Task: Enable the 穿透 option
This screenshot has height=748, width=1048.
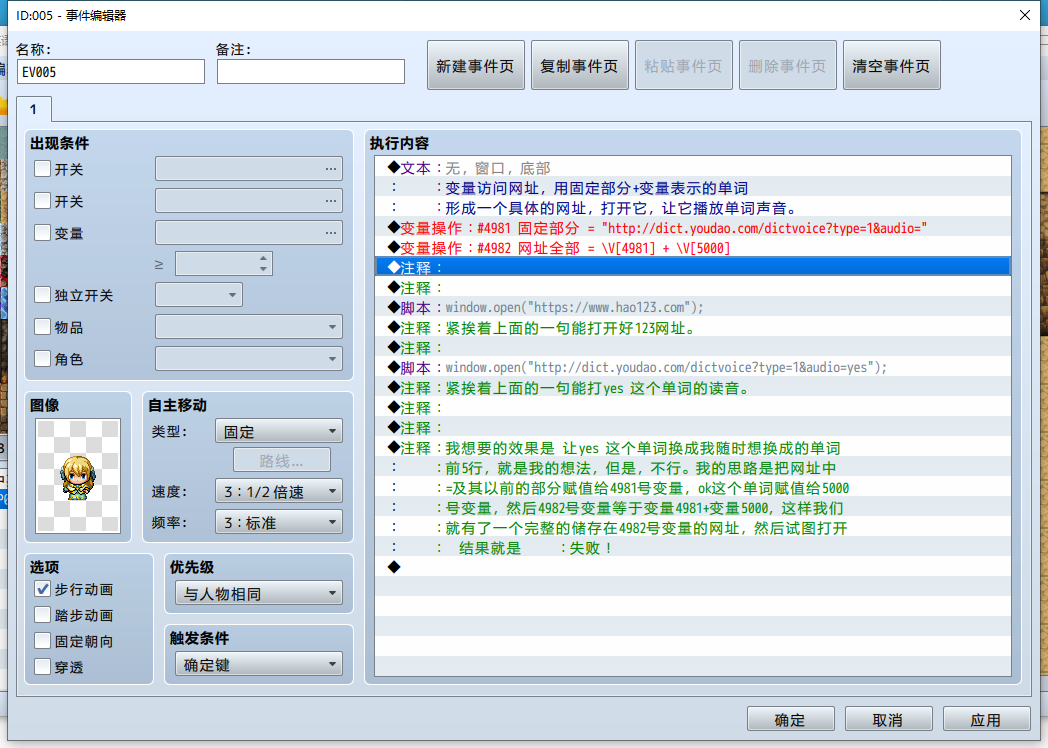Action: tap(42, 667)
